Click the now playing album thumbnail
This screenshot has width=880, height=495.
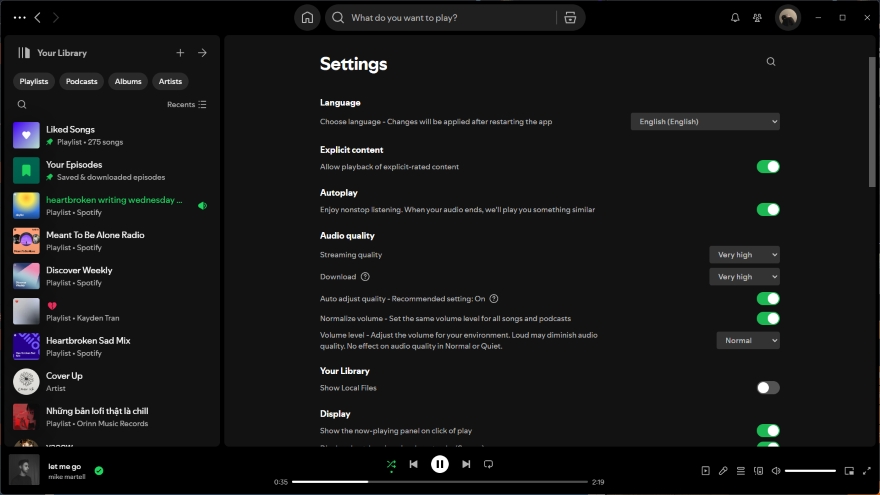pyautogui.click(x=24, y=469)
